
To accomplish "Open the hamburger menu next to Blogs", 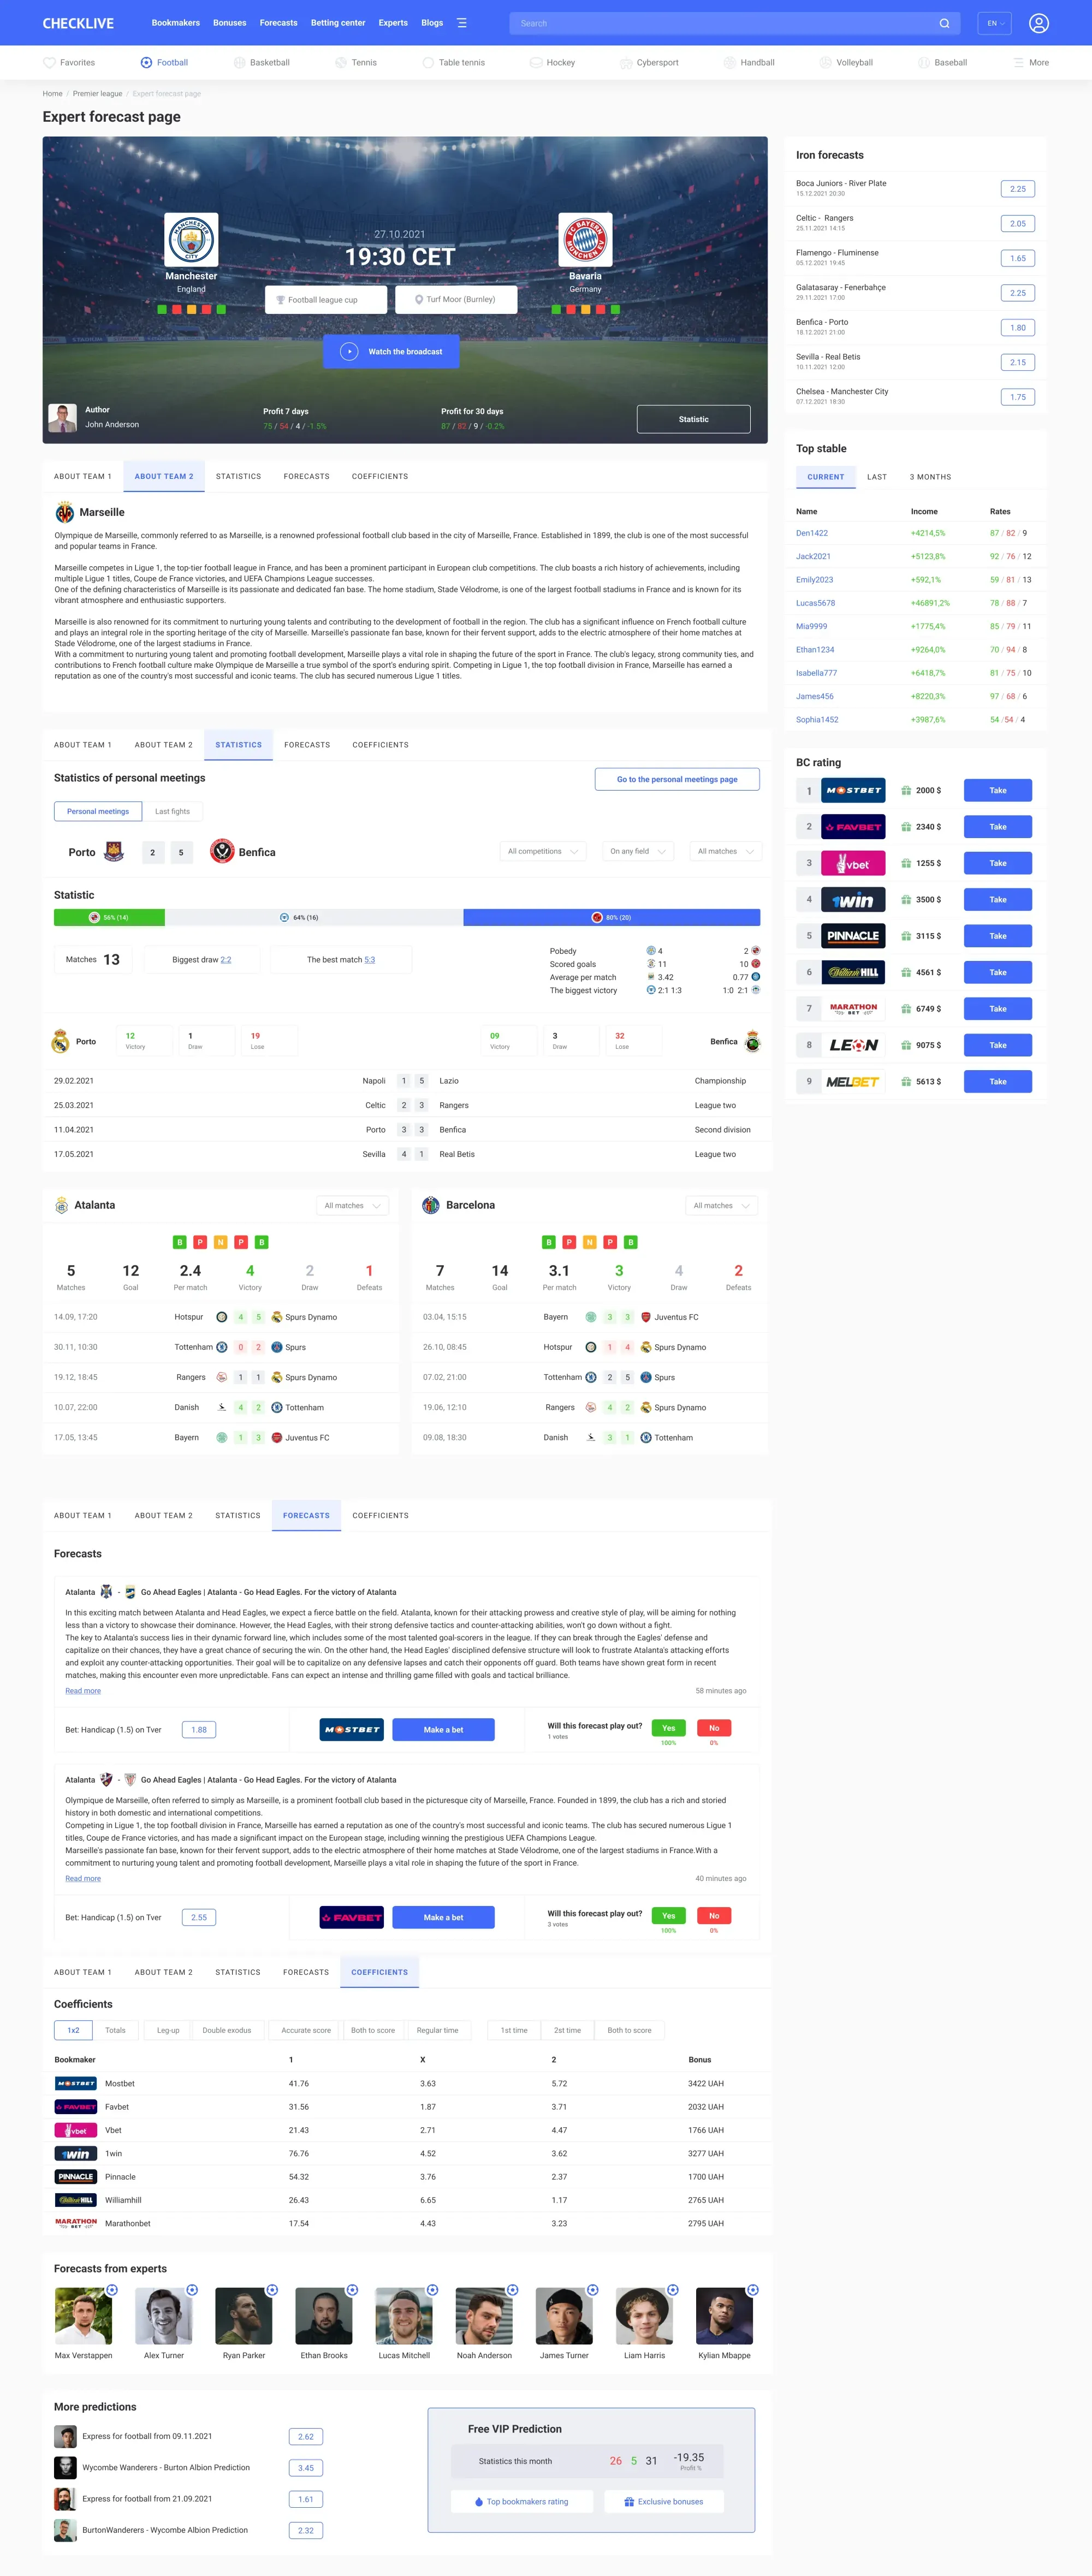I will 461,22.
